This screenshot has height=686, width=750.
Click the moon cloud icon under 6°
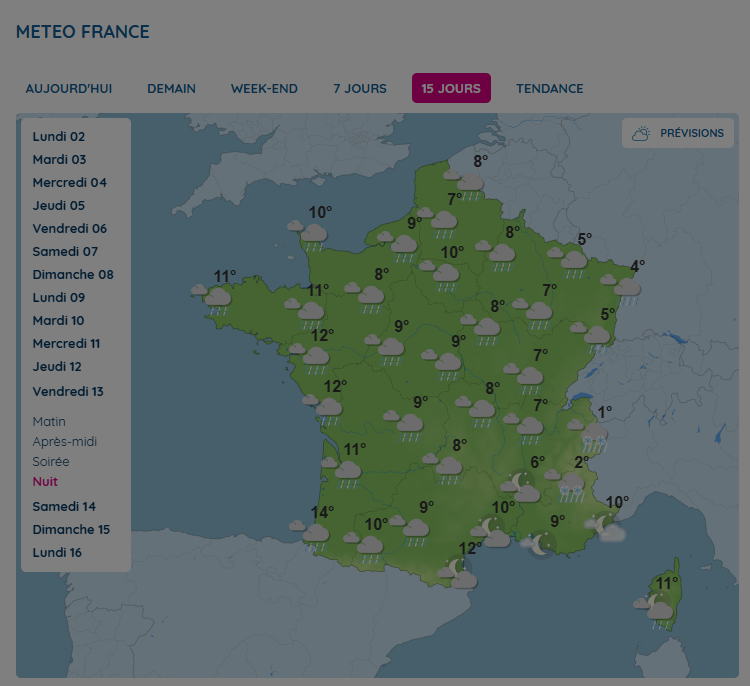tap(520, 487)
